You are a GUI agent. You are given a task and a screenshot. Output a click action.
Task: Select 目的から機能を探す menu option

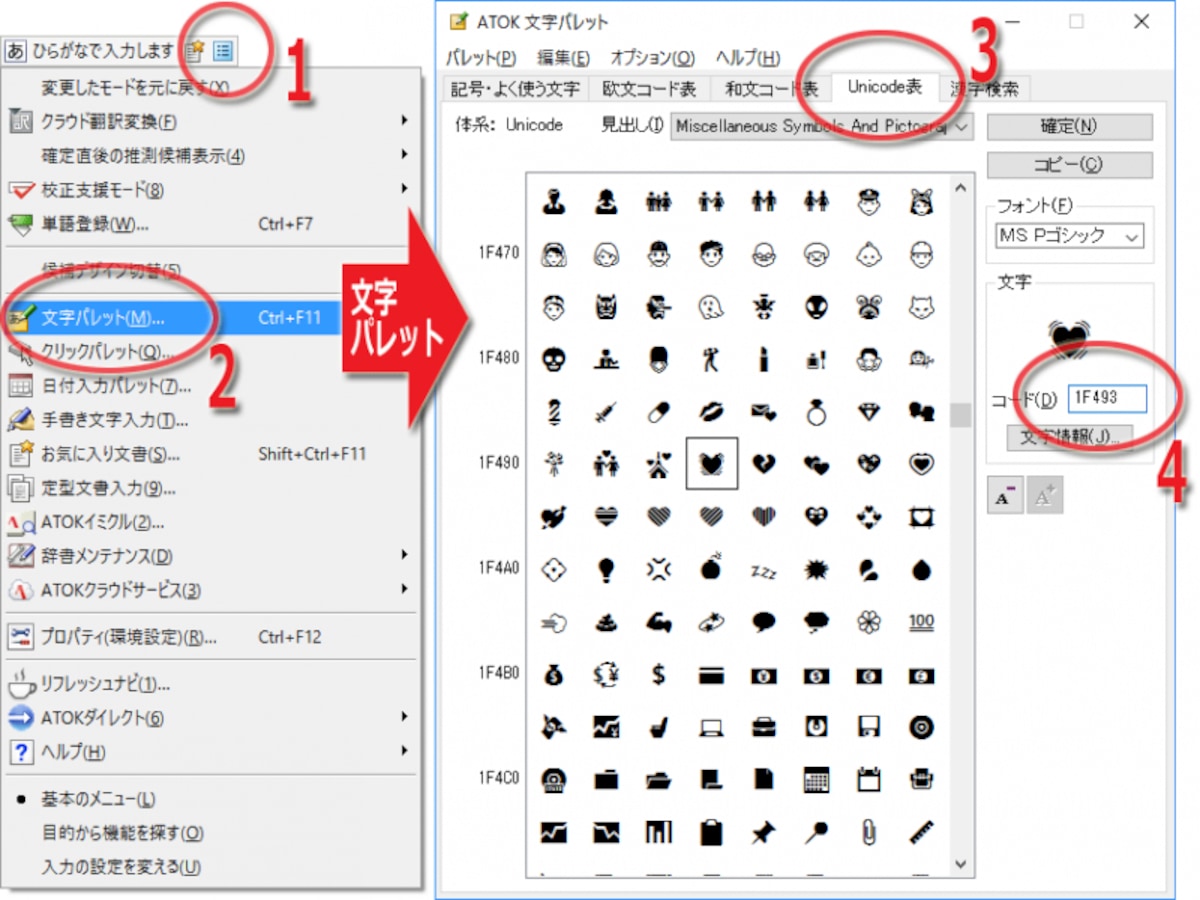tap(123, 833)
